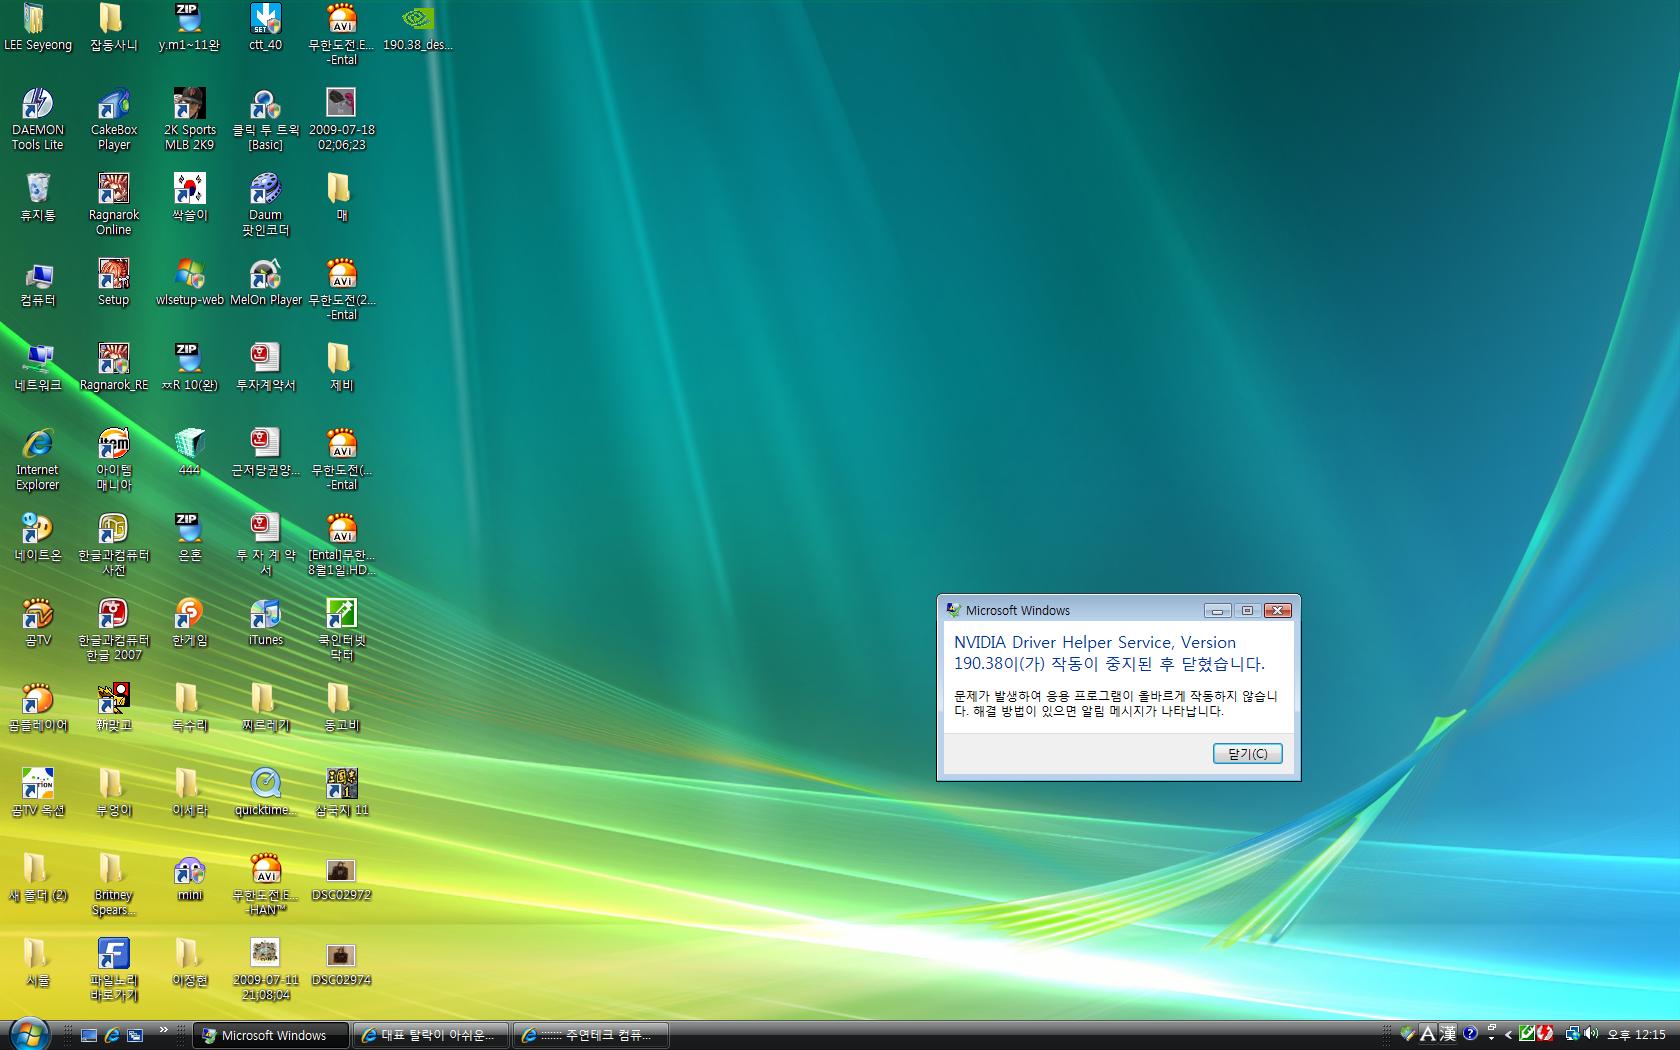The image size is (1680, 1050).
Task: Select the 싹쓸이 desktop icon
Action: [190, 197]
